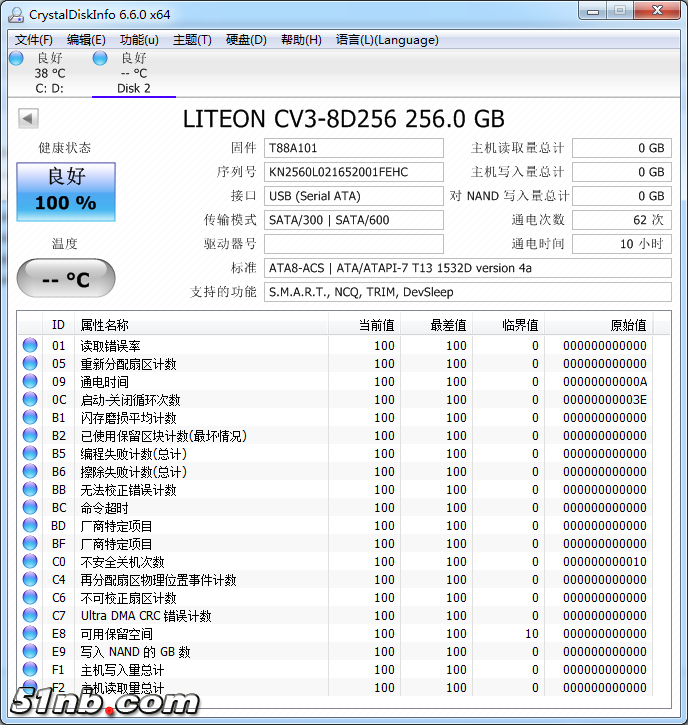
Task: Click the previous disk arrow button
Action: click(x=28, y=120)
